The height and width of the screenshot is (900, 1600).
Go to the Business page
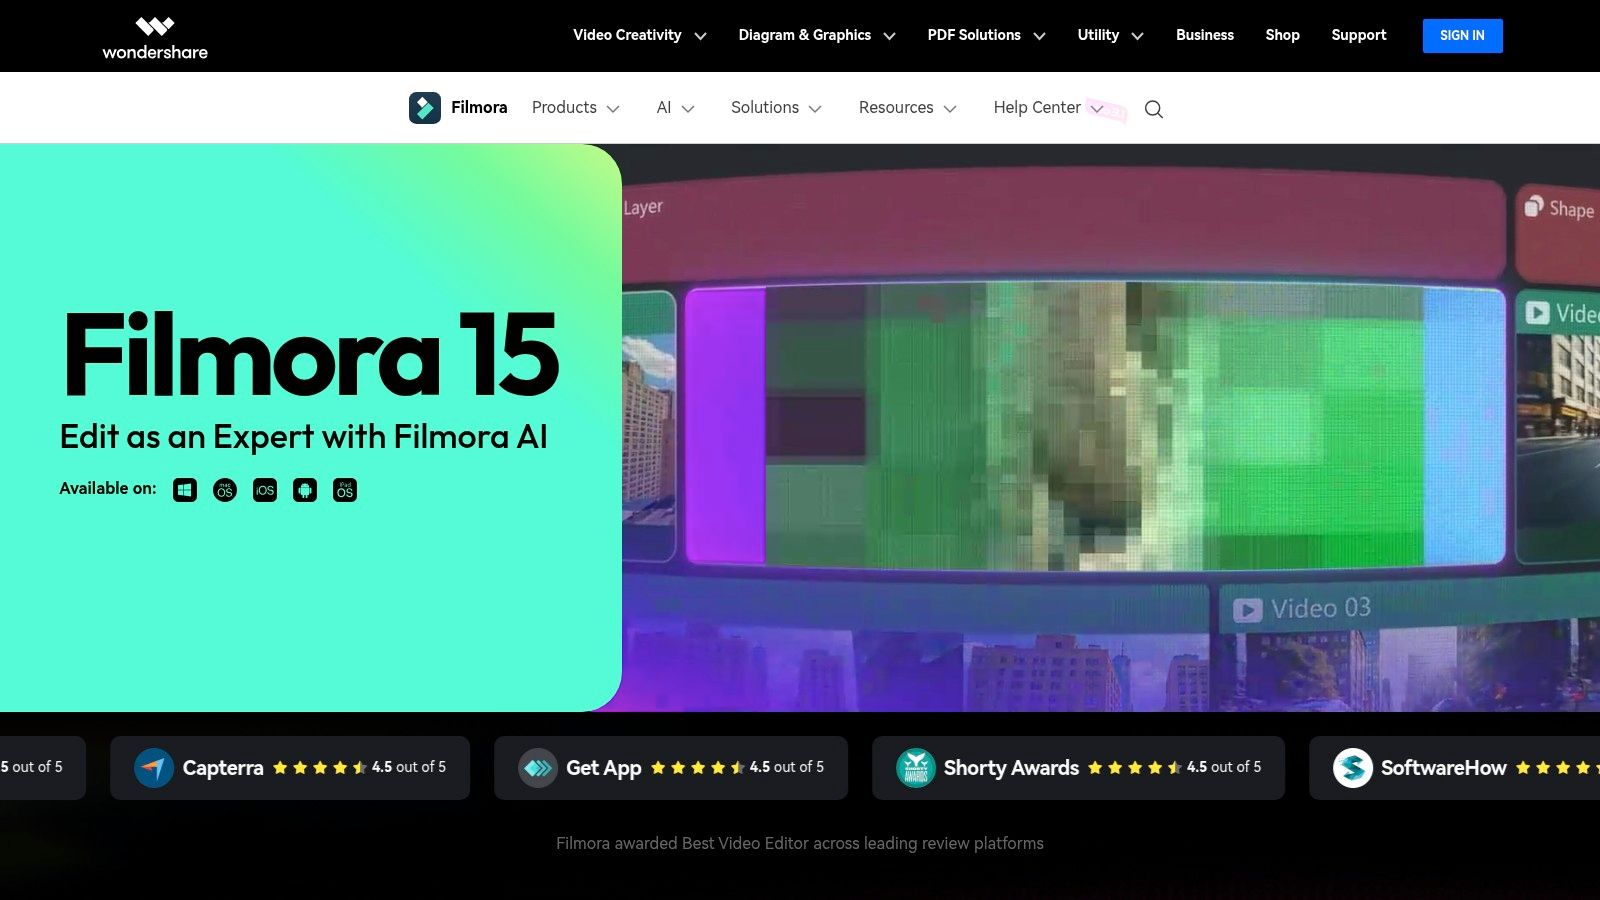point(1205,35)
